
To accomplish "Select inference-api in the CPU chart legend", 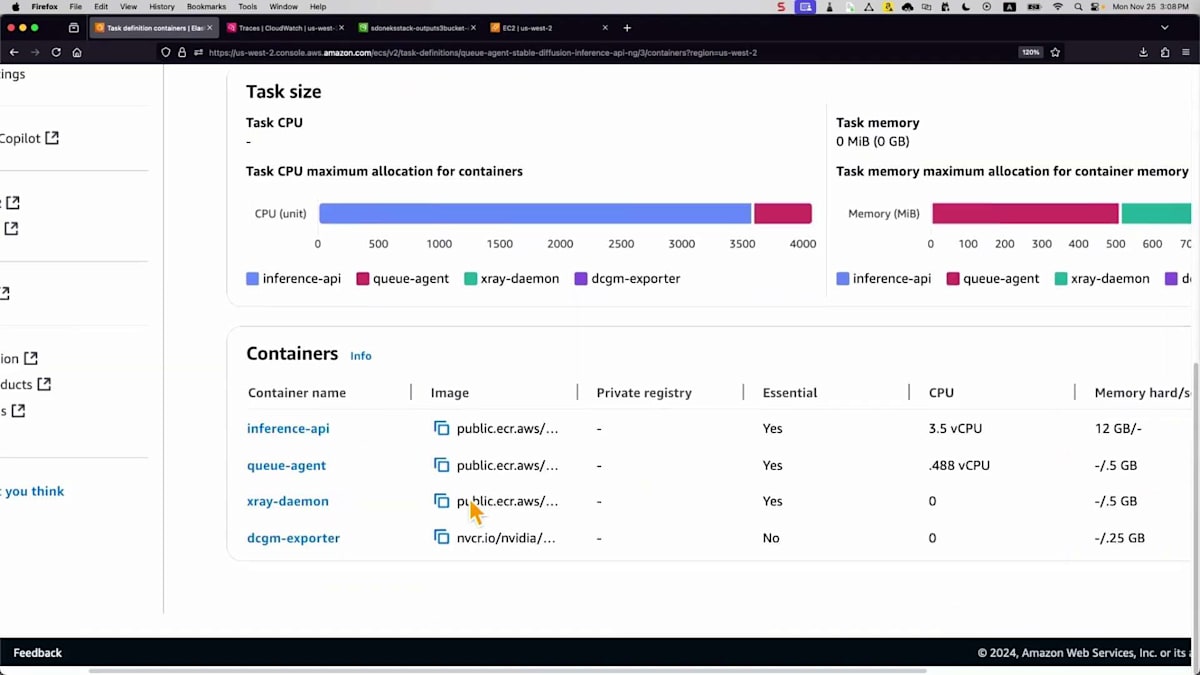I will tap(293, 279).
